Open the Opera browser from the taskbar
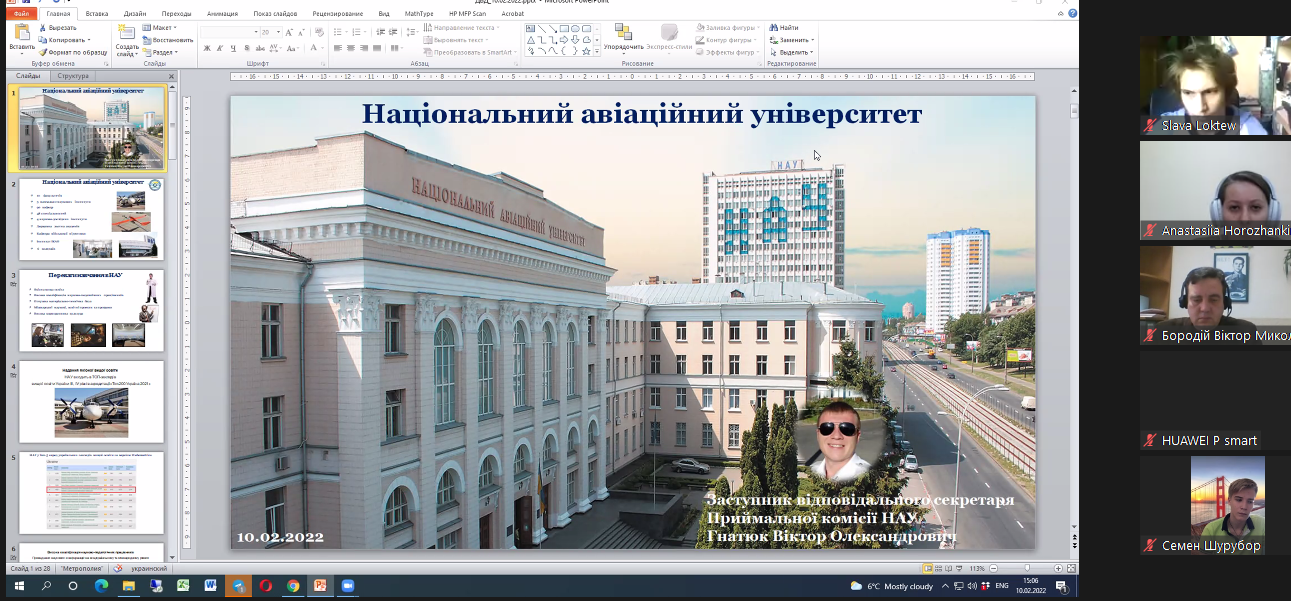 [x=265, y=586]
